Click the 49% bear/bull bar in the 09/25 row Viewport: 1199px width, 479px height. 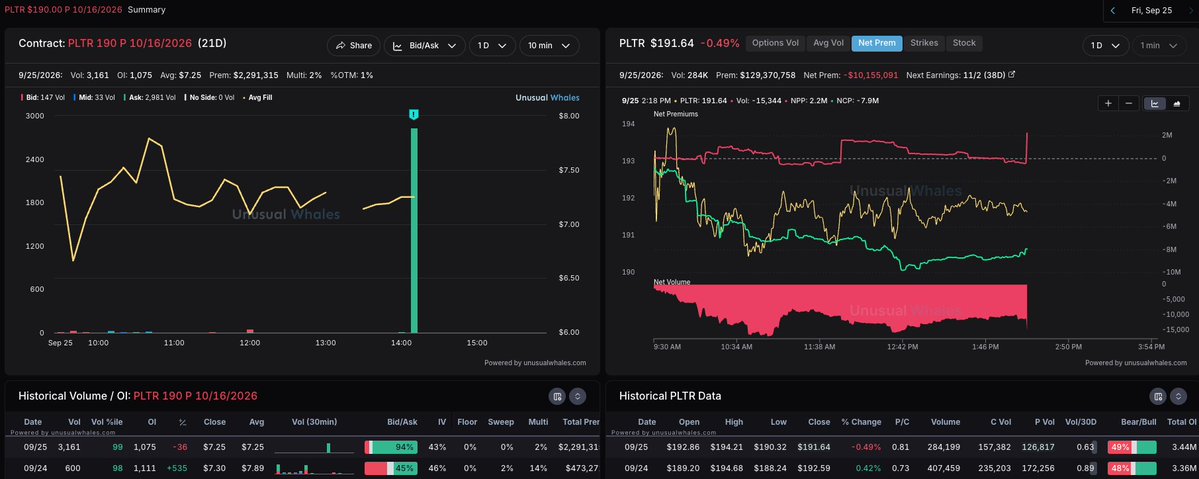pos(1132,447)
